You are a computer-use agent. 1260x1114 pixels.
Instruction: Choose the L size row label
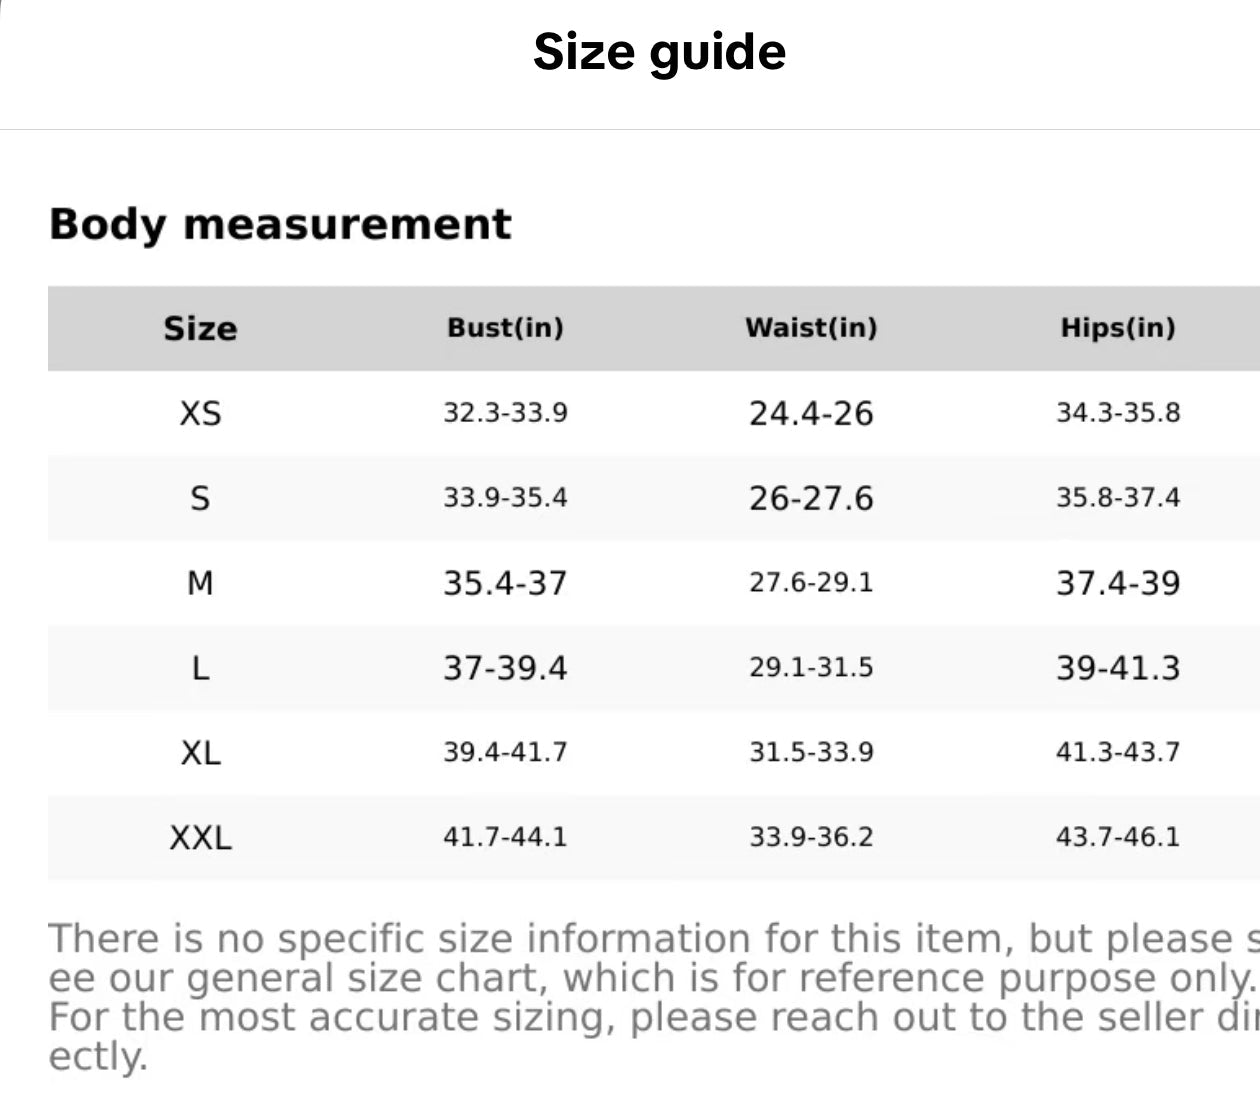[x=200, y=668]
